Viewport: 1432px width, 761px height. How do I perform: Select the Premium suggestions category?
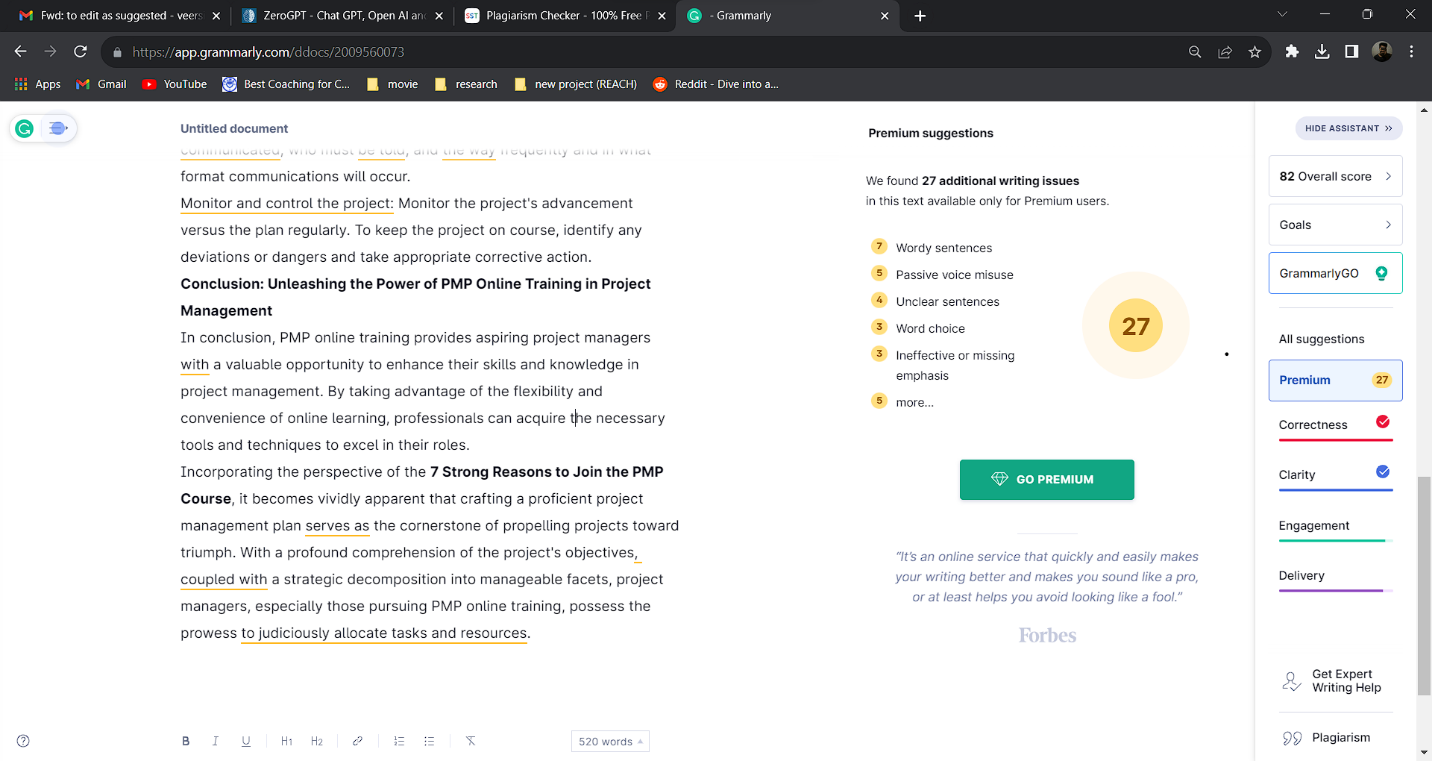click(1335, 380)
